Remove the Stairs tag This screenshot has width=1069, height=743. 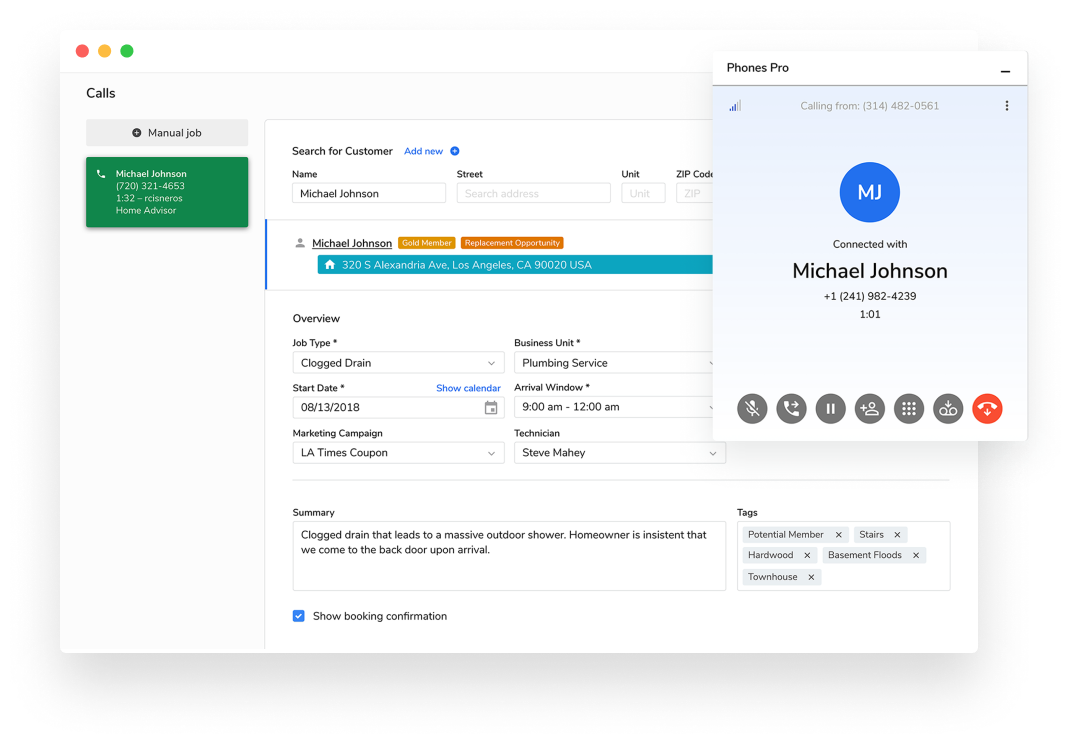pyautogui.click(x=897, y=535)
